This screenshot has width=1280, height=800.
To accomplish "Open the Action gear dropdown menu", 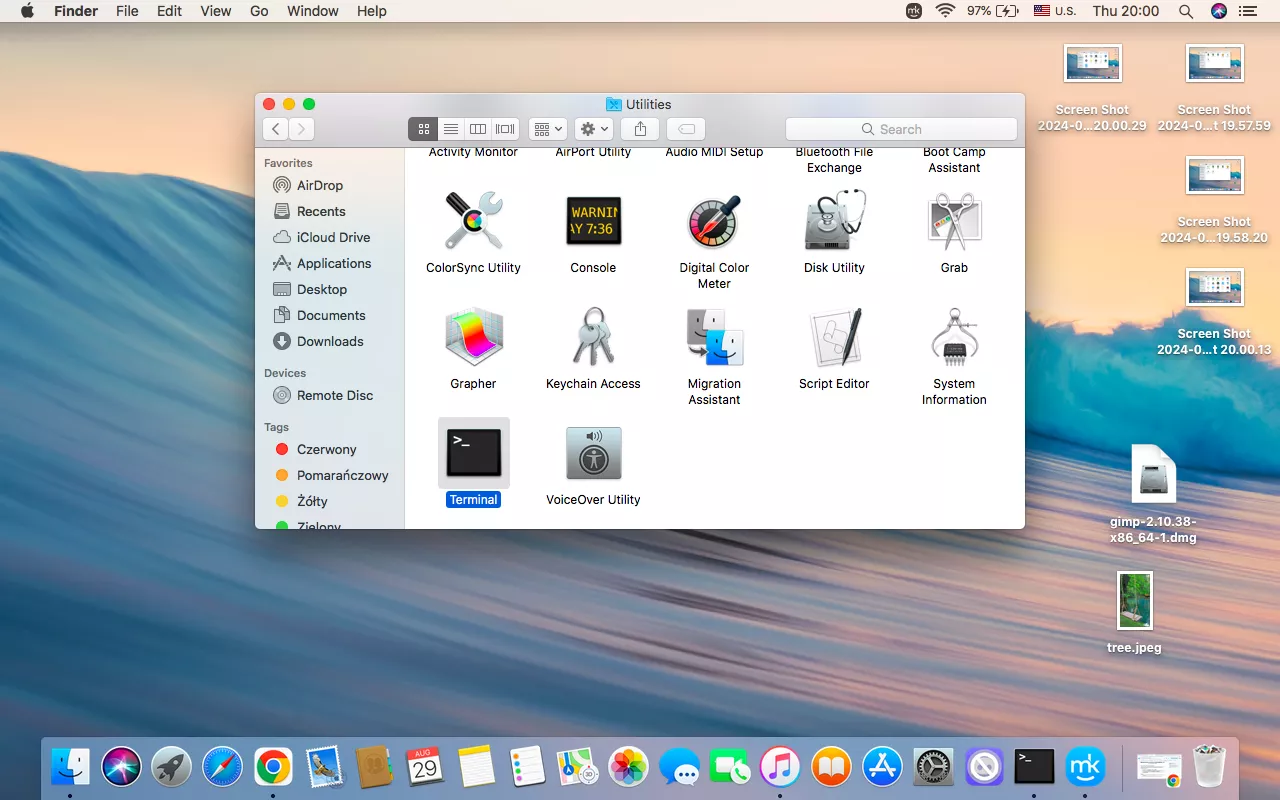I will (x=594, y=129).
